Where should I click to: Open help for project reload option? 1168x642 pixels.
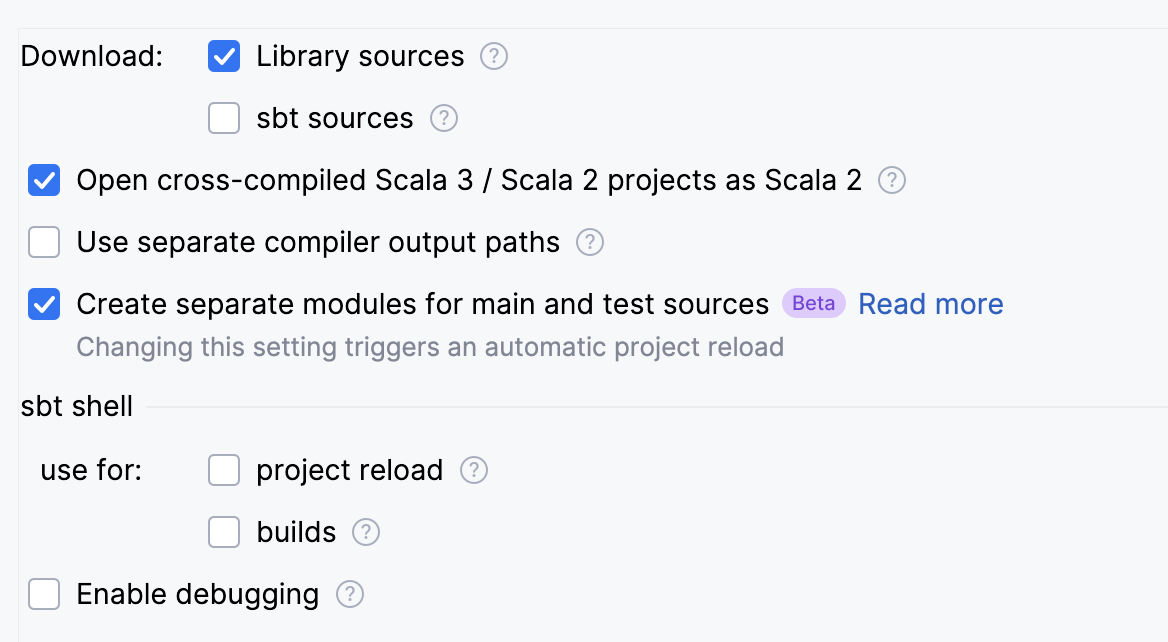click(x=473, y=470)
